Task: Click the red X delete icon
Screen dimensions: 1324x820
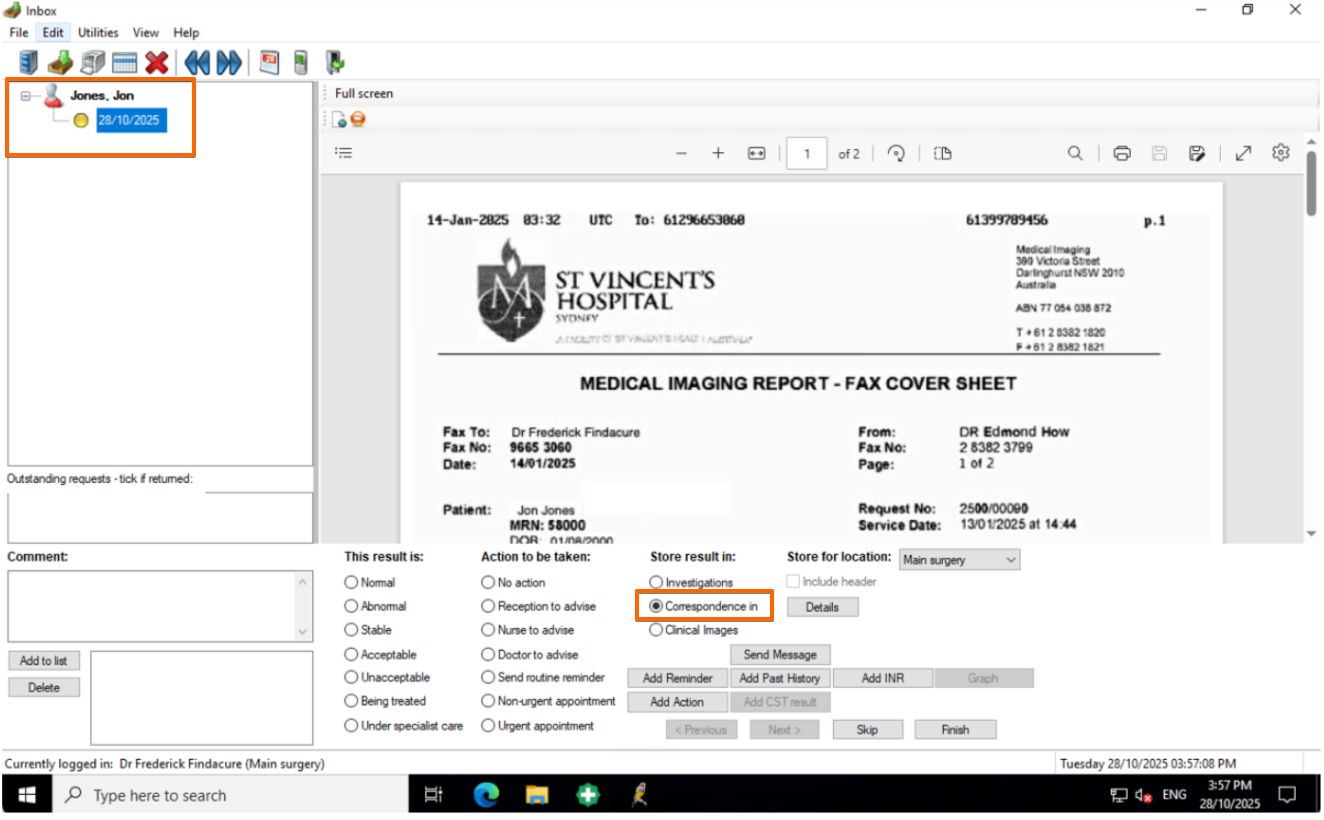Action: click(x=156, y=63)
